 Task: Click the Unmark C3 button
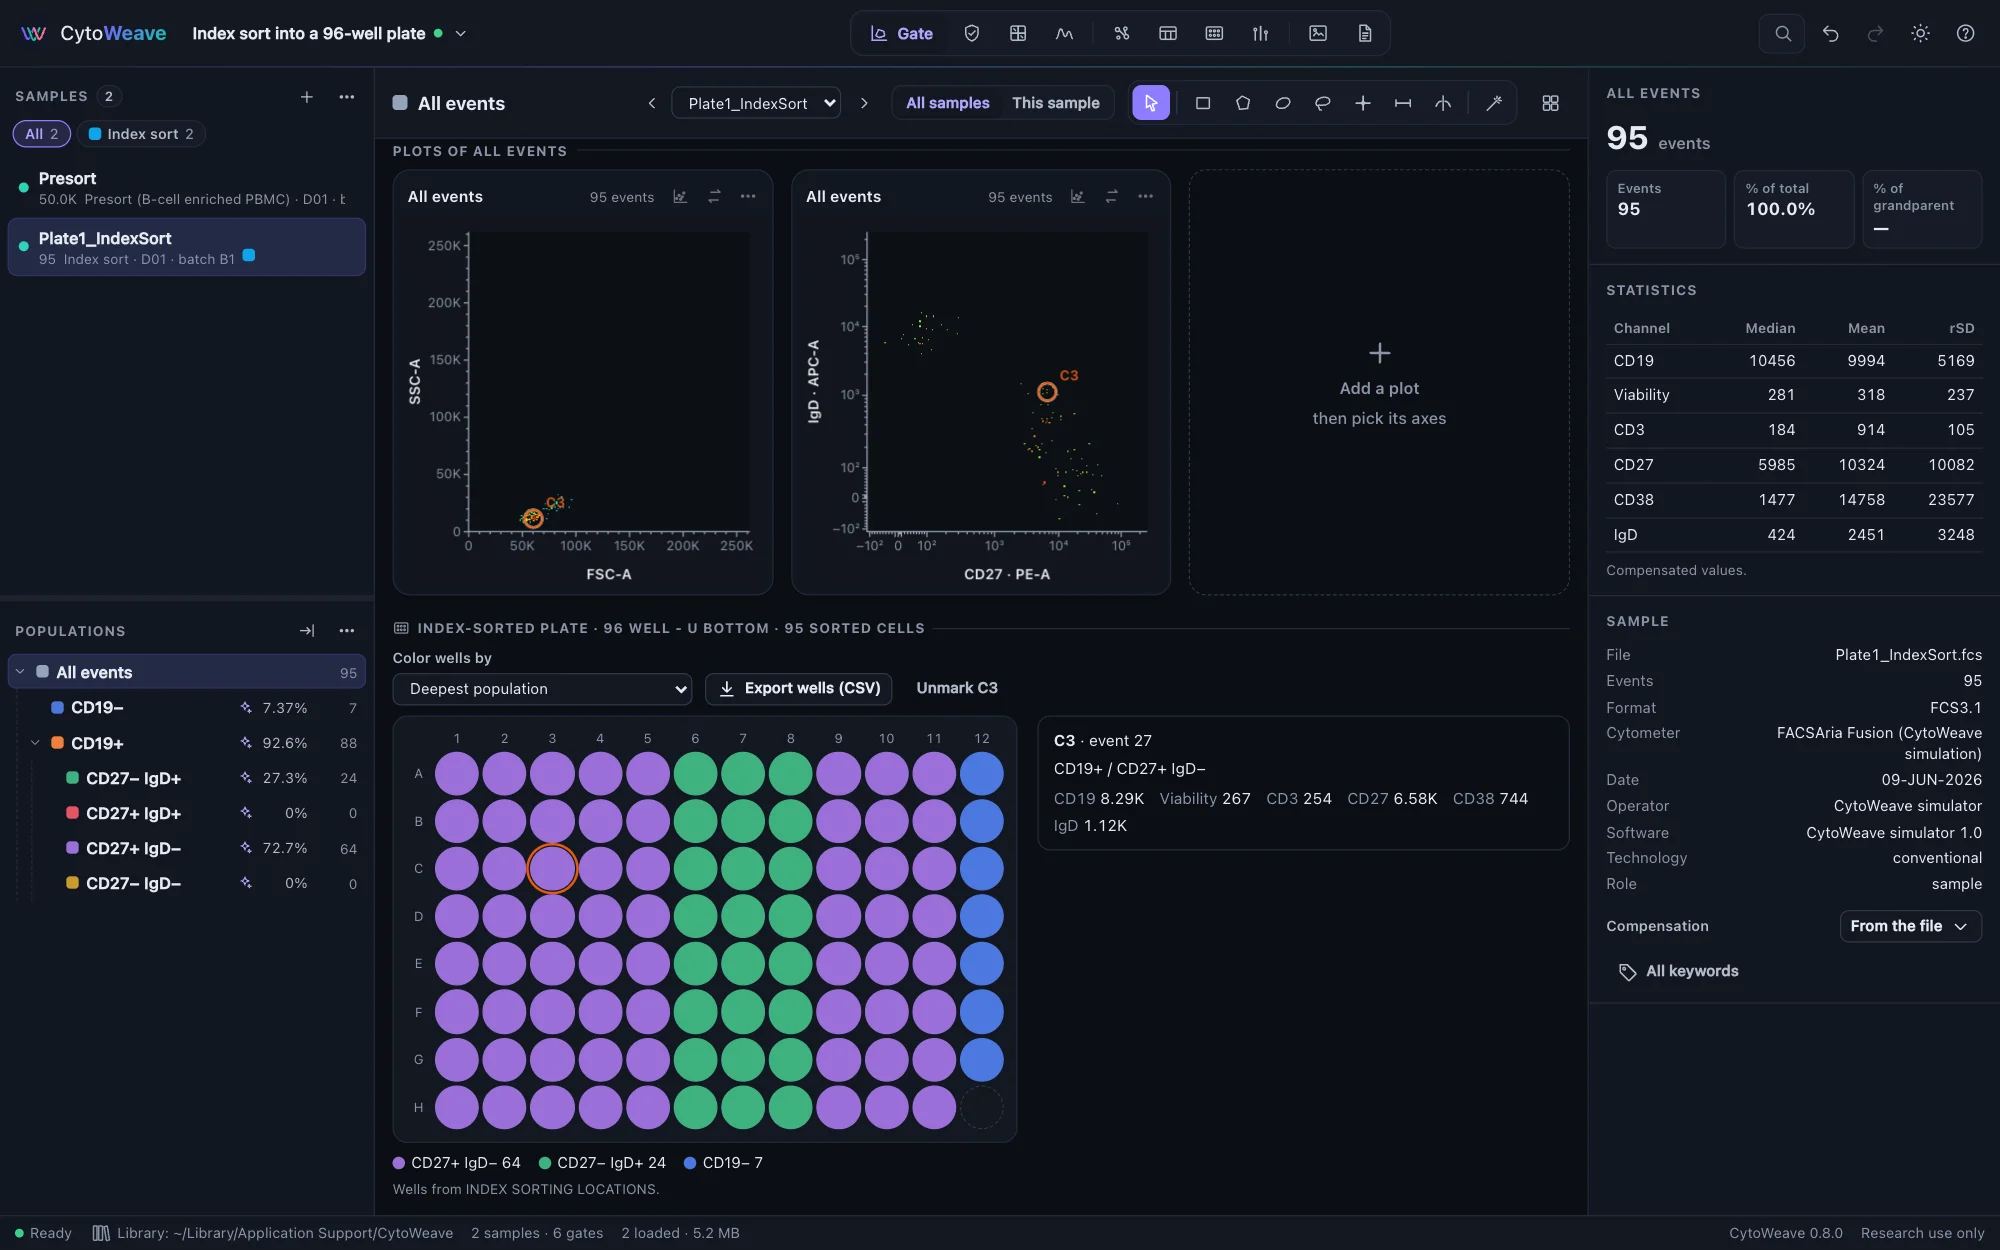click(957, 688)
